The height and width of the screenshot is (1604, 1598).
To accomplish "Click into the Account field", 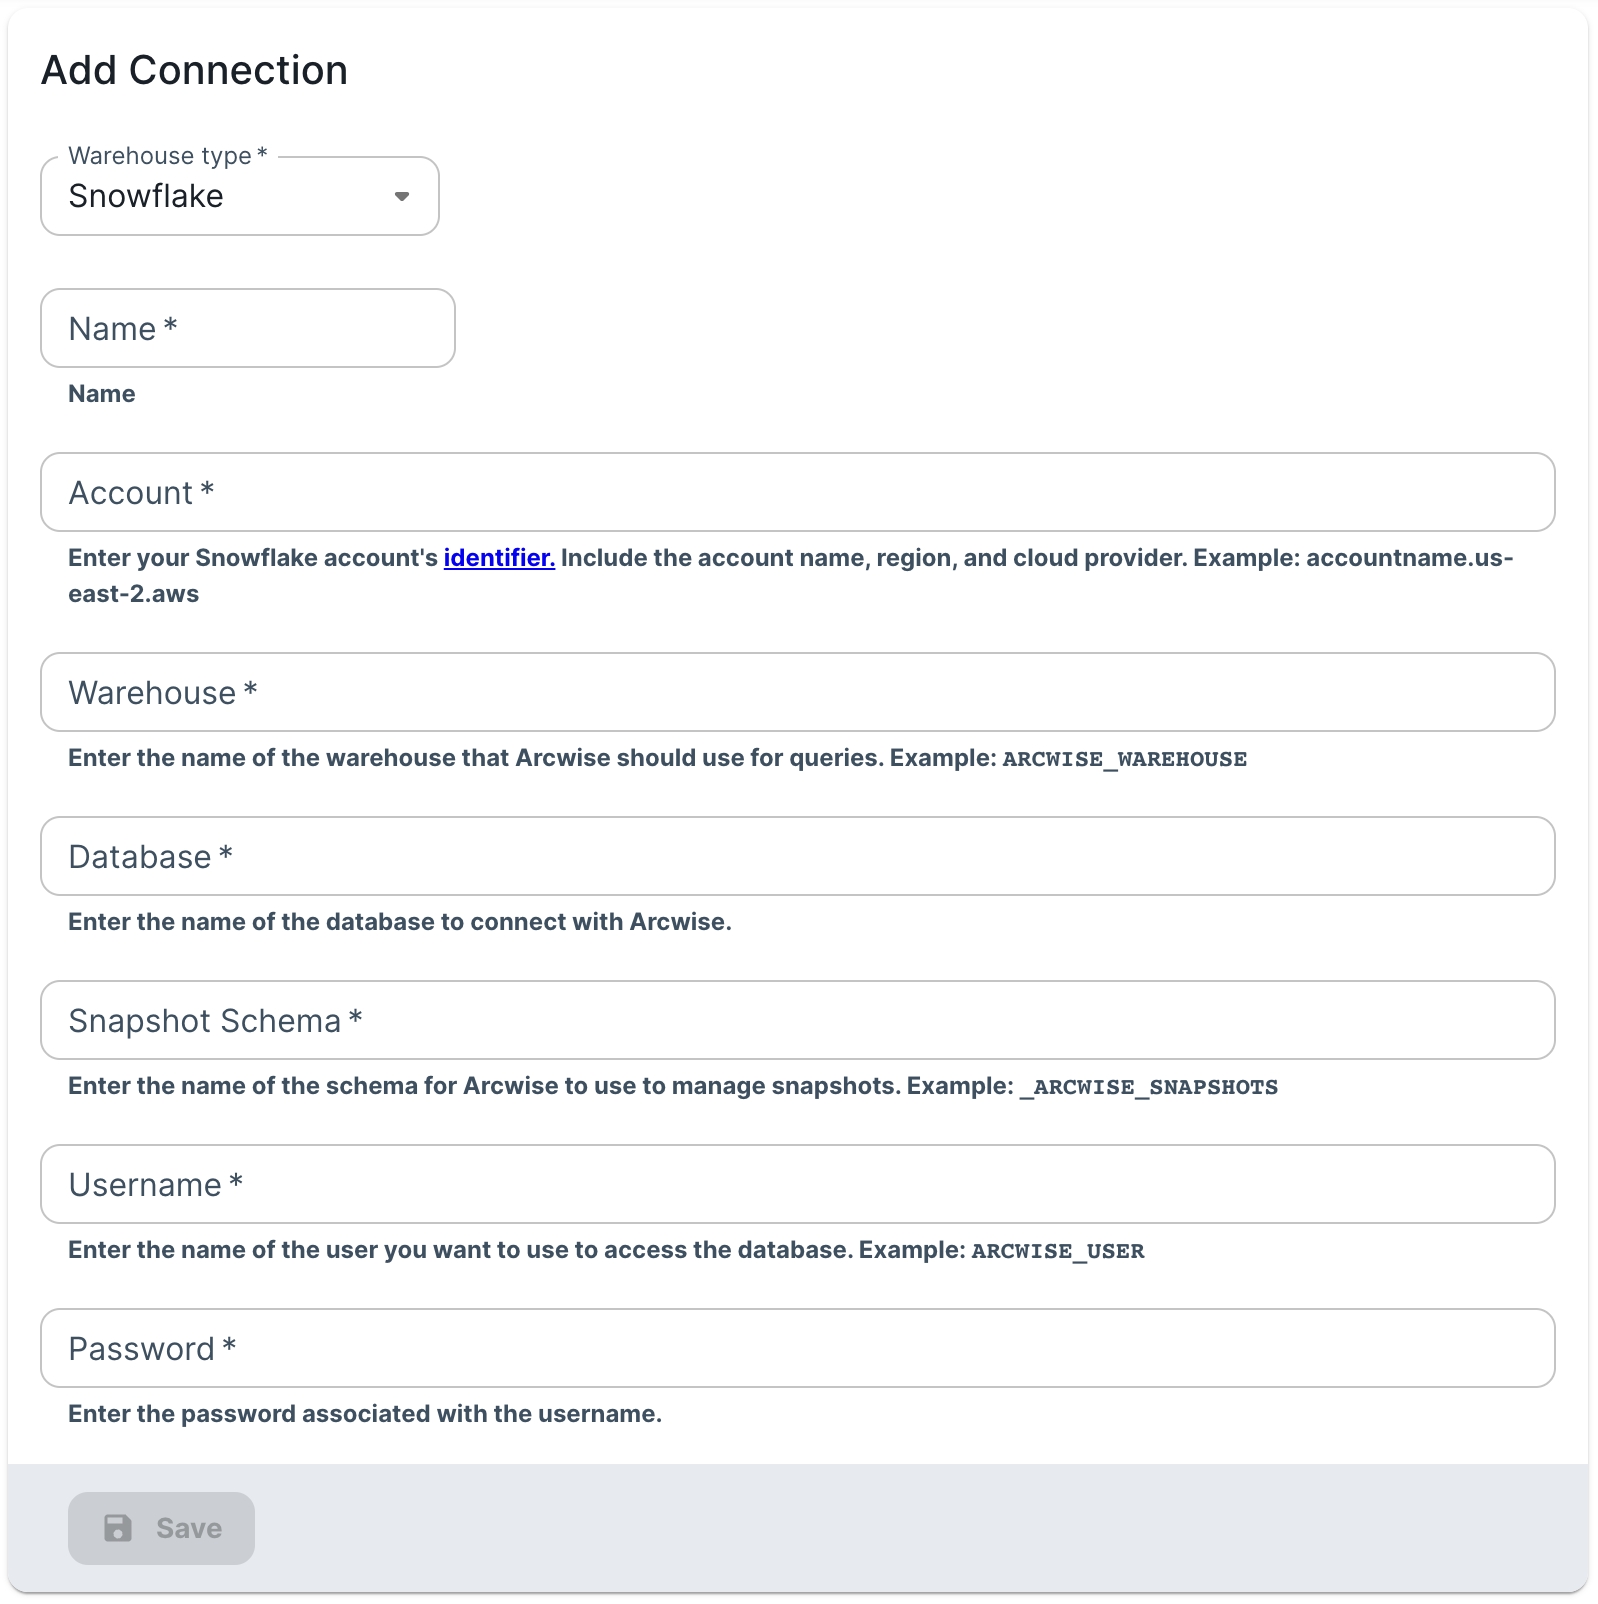I will click(x=797, y=492).
